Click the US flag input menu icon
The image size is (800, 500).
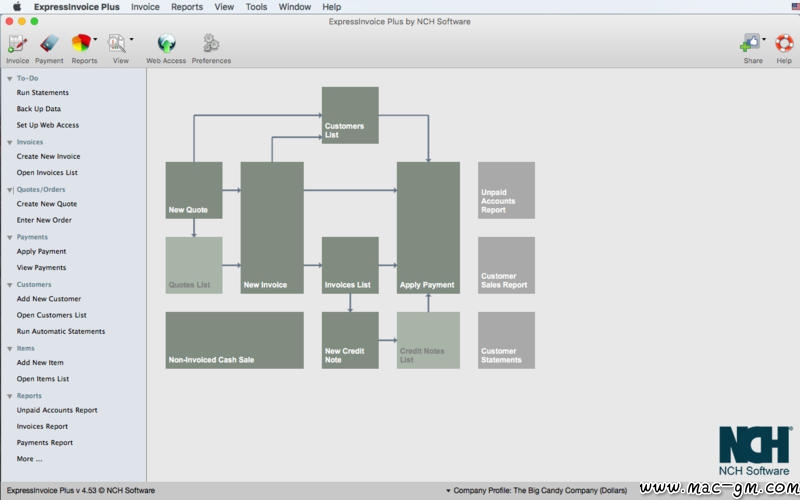click(x=795, y=7)
